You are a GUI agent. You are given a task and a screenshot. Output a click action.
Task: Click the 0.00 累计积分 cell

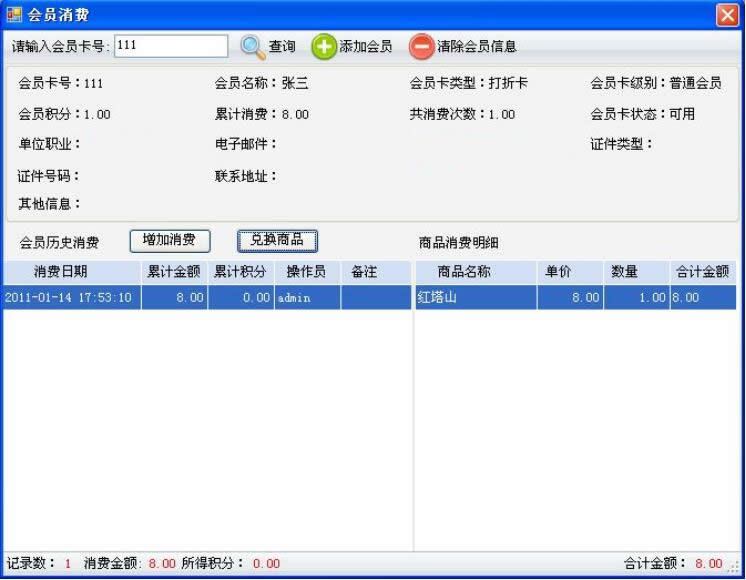[x=241, y=297]
